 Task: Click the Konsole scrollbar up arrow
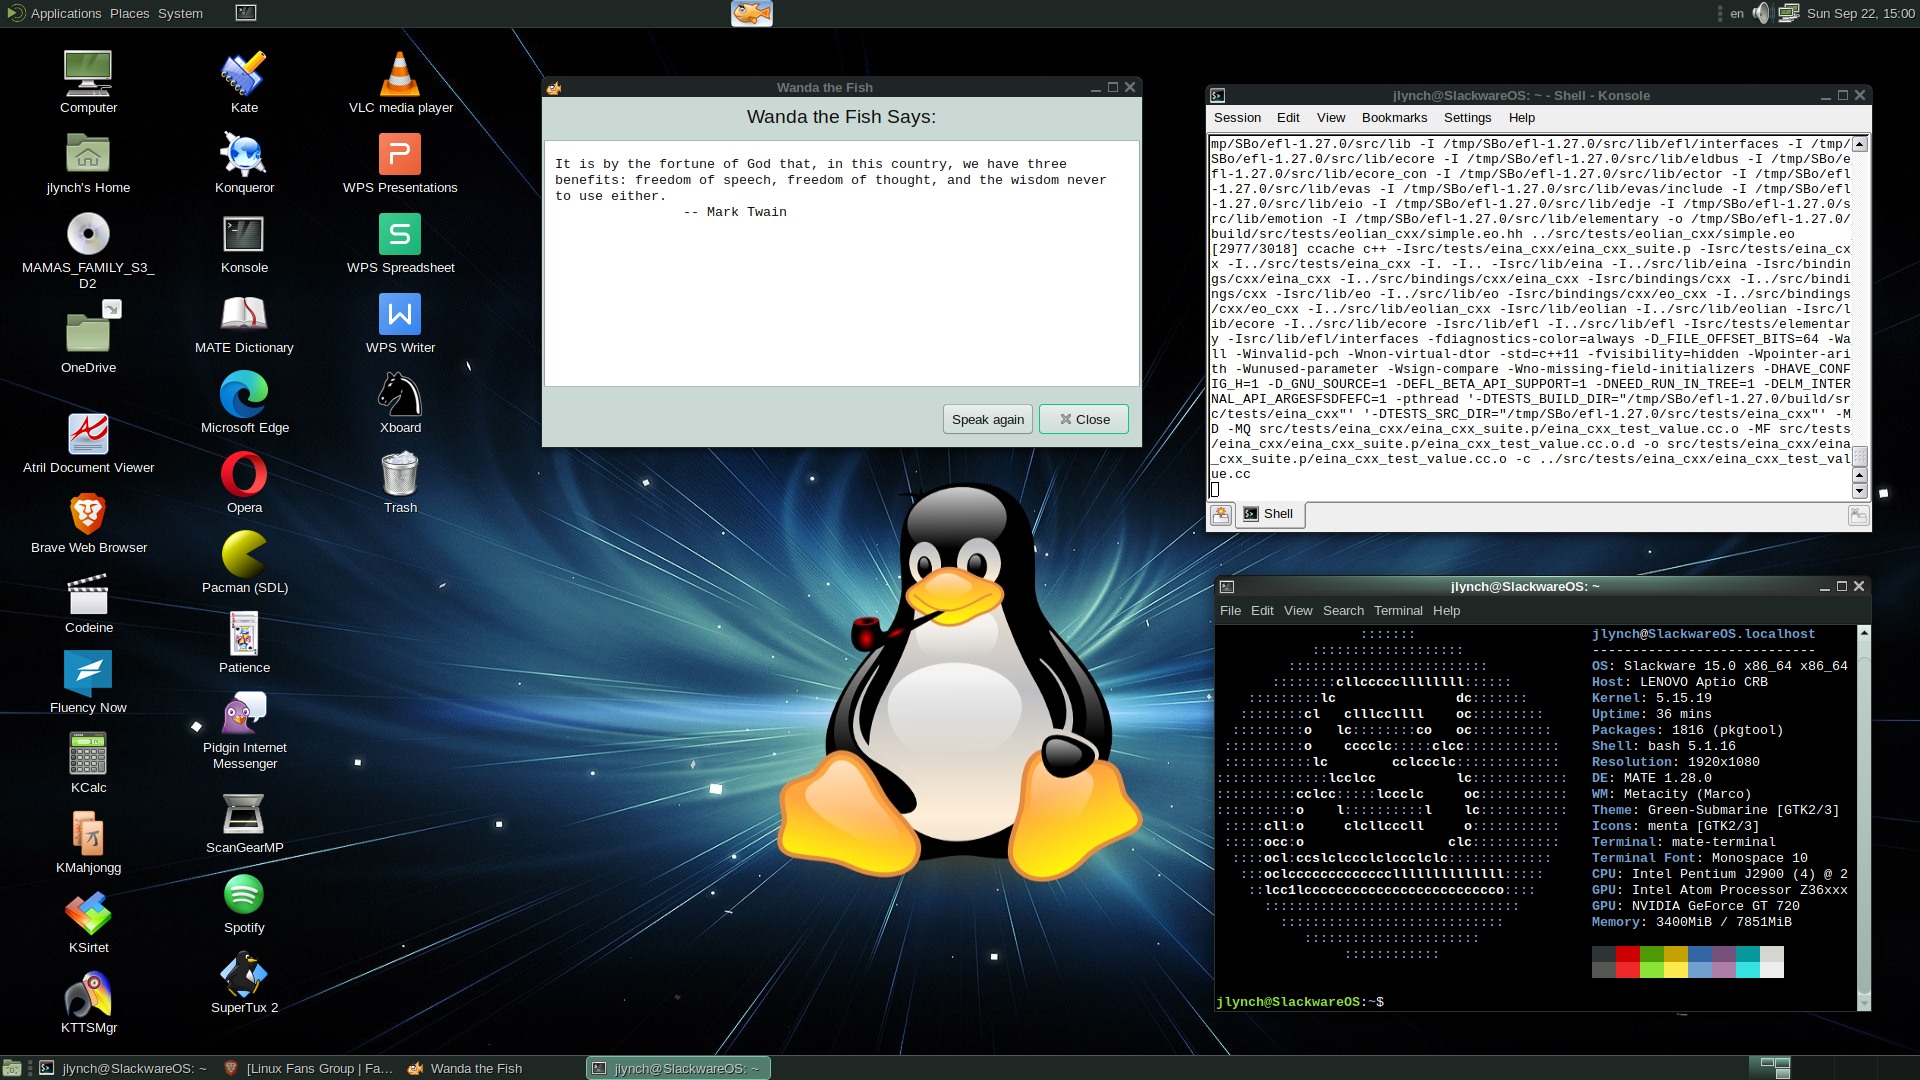[x=1860, y=144]
